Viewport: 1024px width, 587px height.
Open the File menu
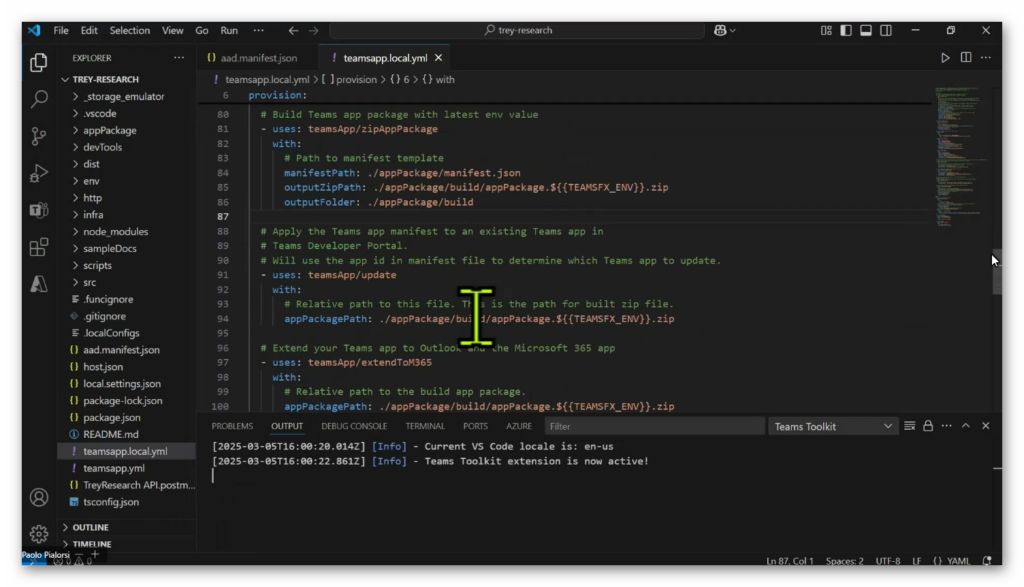pyautogui.click(x=61, y=30)
